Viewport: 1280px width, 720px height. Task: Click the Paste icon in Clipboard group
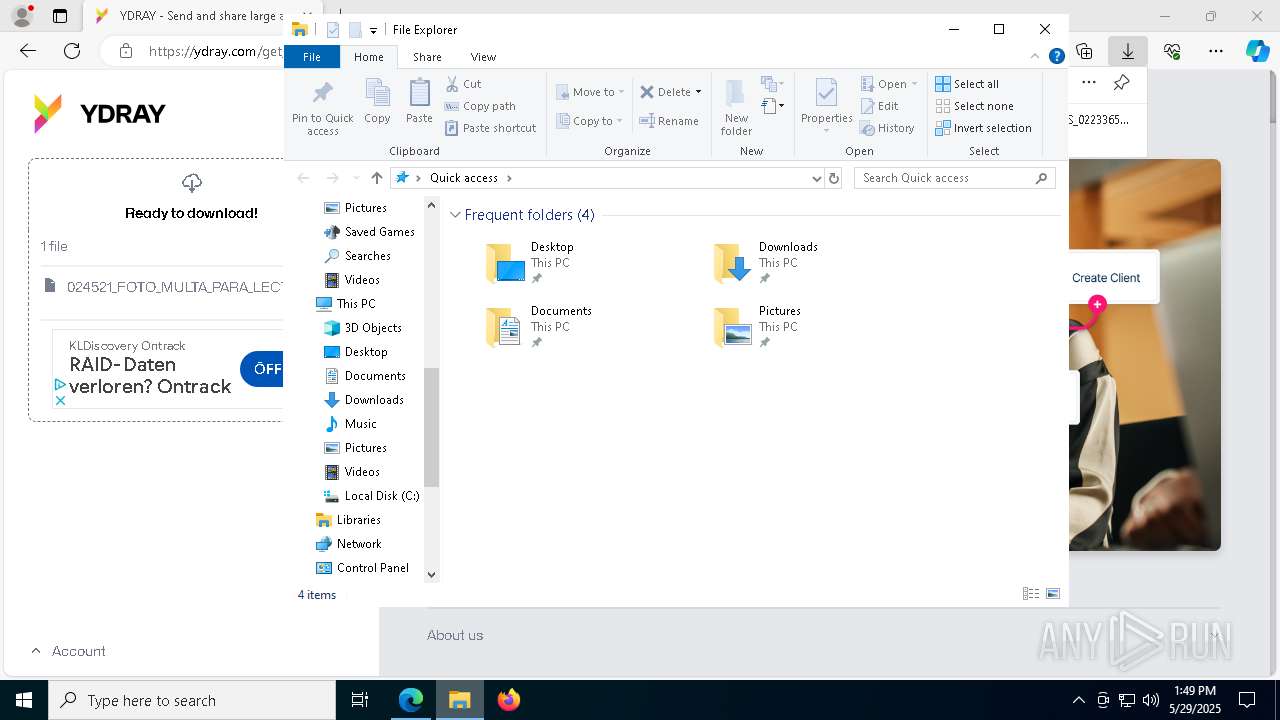(x=419, y=102)
